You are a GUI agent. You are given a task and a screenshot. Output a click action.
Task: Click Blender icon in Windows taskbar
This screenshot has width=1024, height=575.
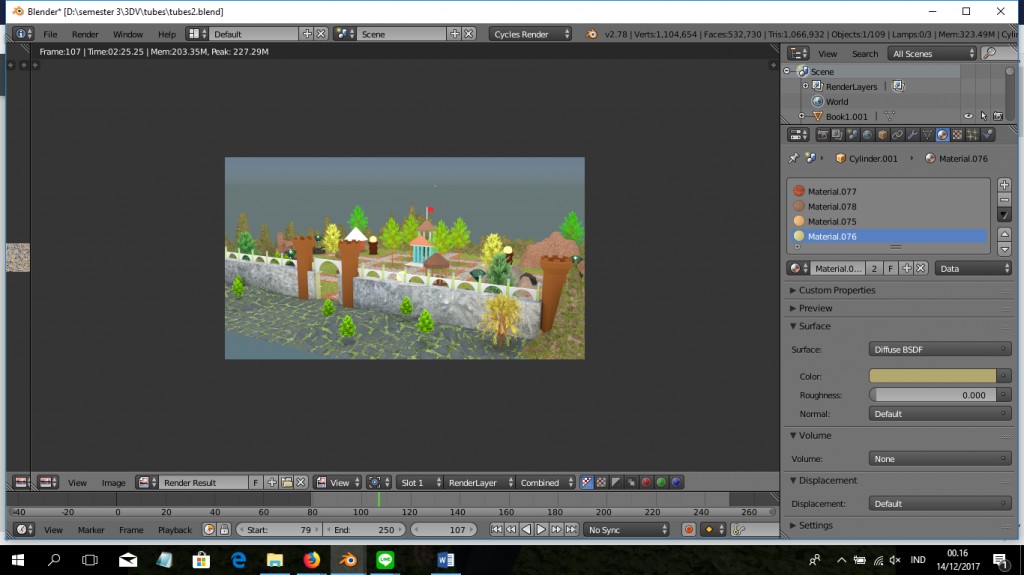tap(348, 561)
